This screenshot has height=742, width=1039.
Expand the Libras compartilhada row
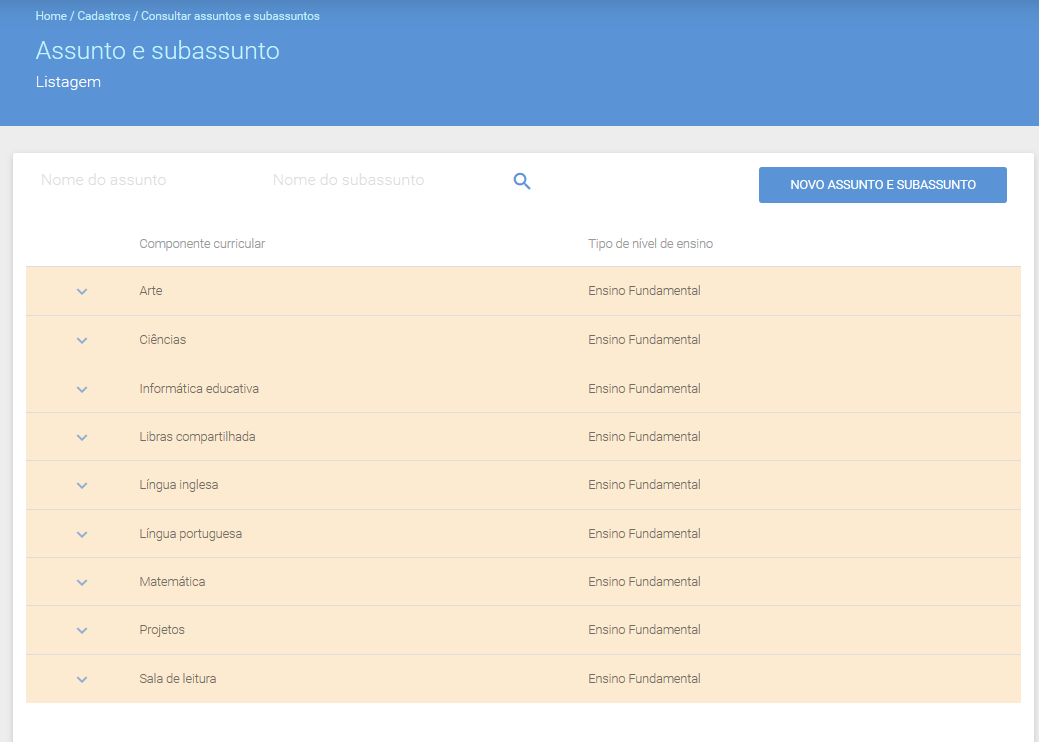coord(82,437)
